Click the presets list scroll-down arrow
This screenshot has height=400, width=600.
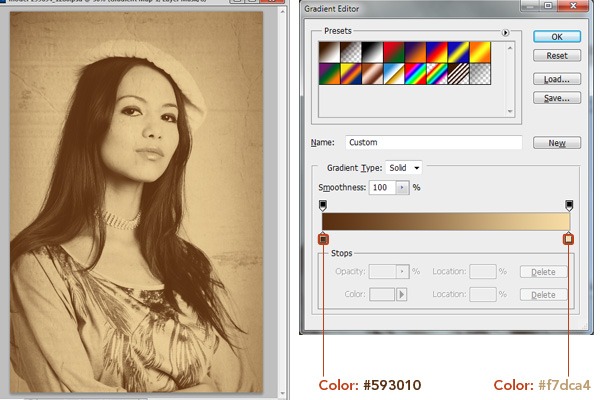510,111
